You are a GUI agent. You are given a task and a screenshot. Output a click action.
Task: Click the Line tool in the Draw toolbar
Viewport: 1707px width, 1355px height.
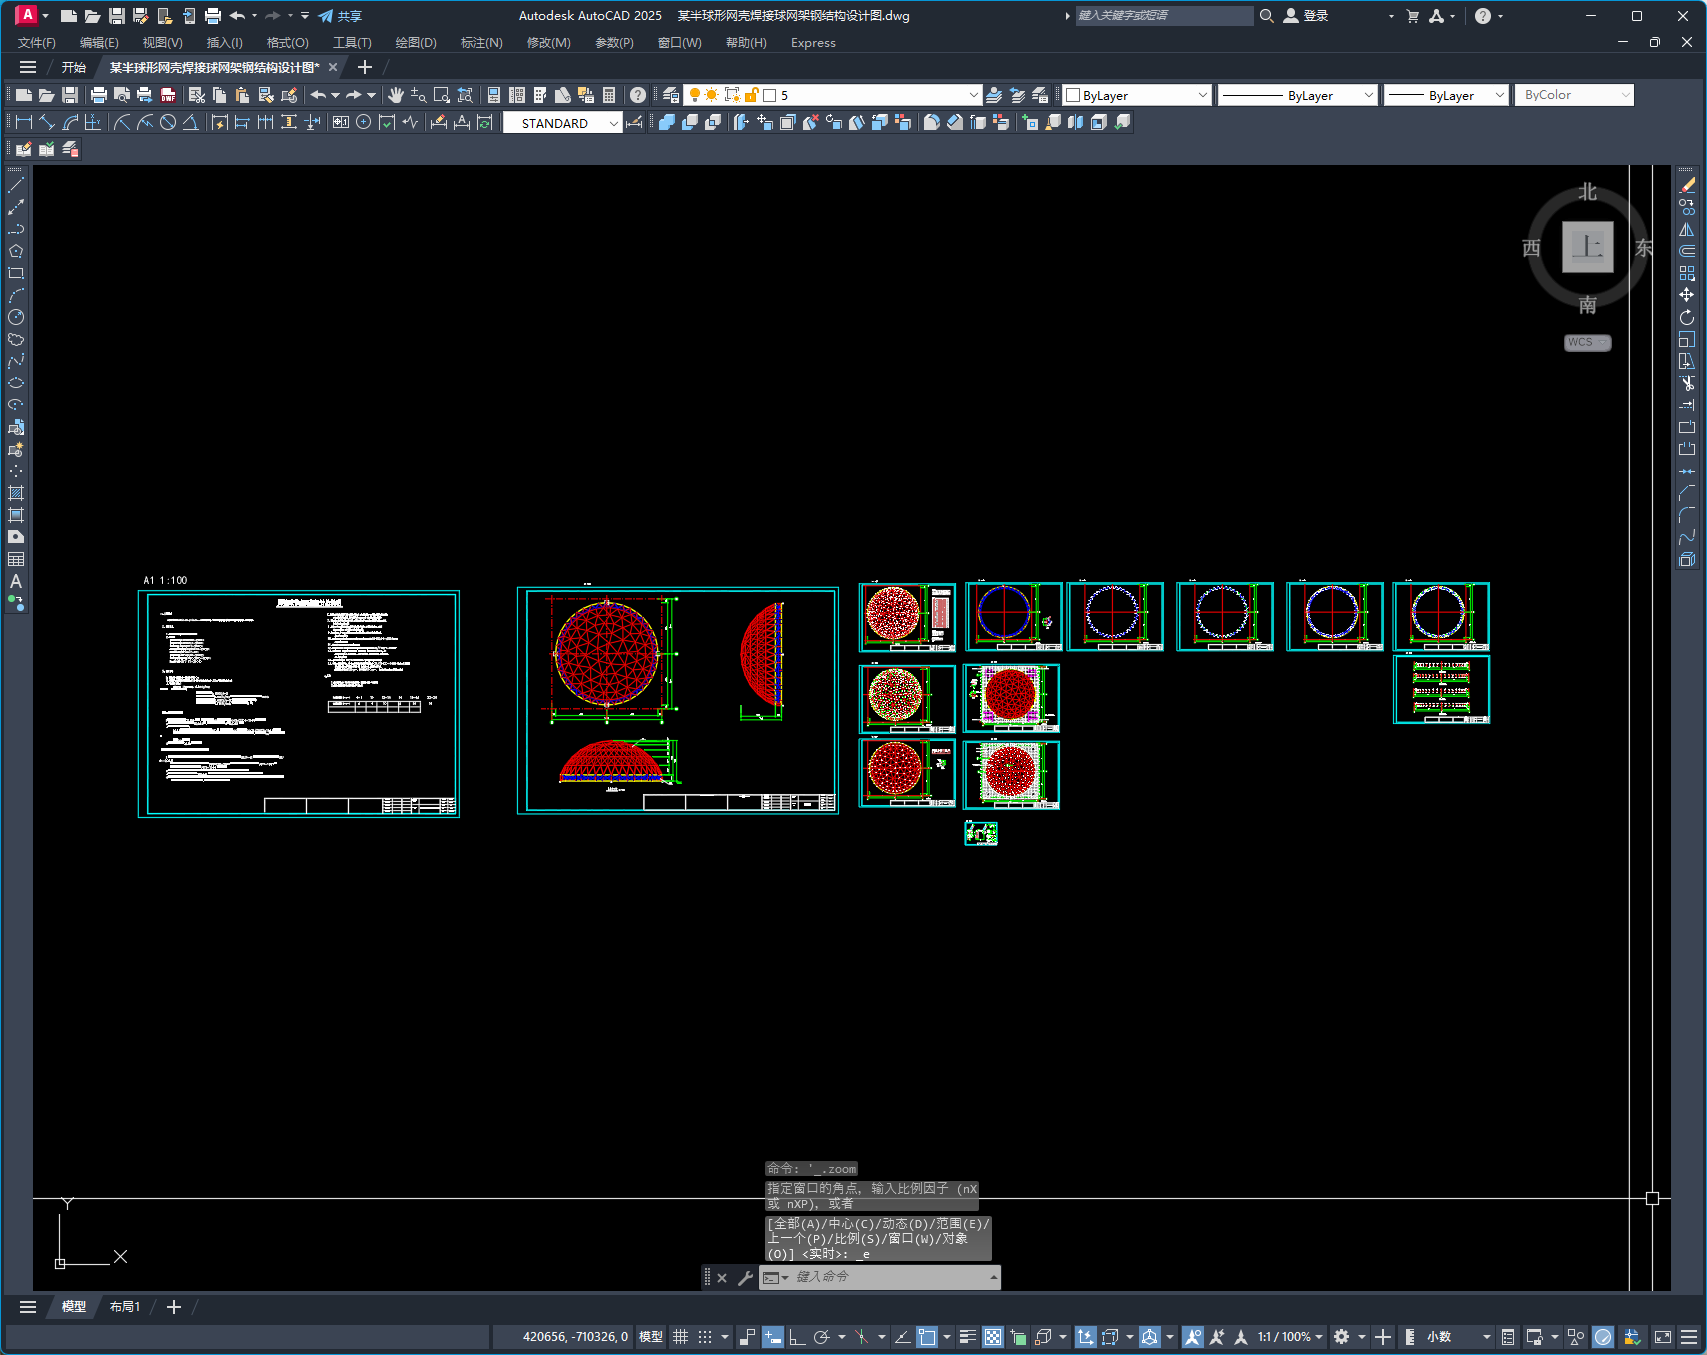[x=16, y=185]
